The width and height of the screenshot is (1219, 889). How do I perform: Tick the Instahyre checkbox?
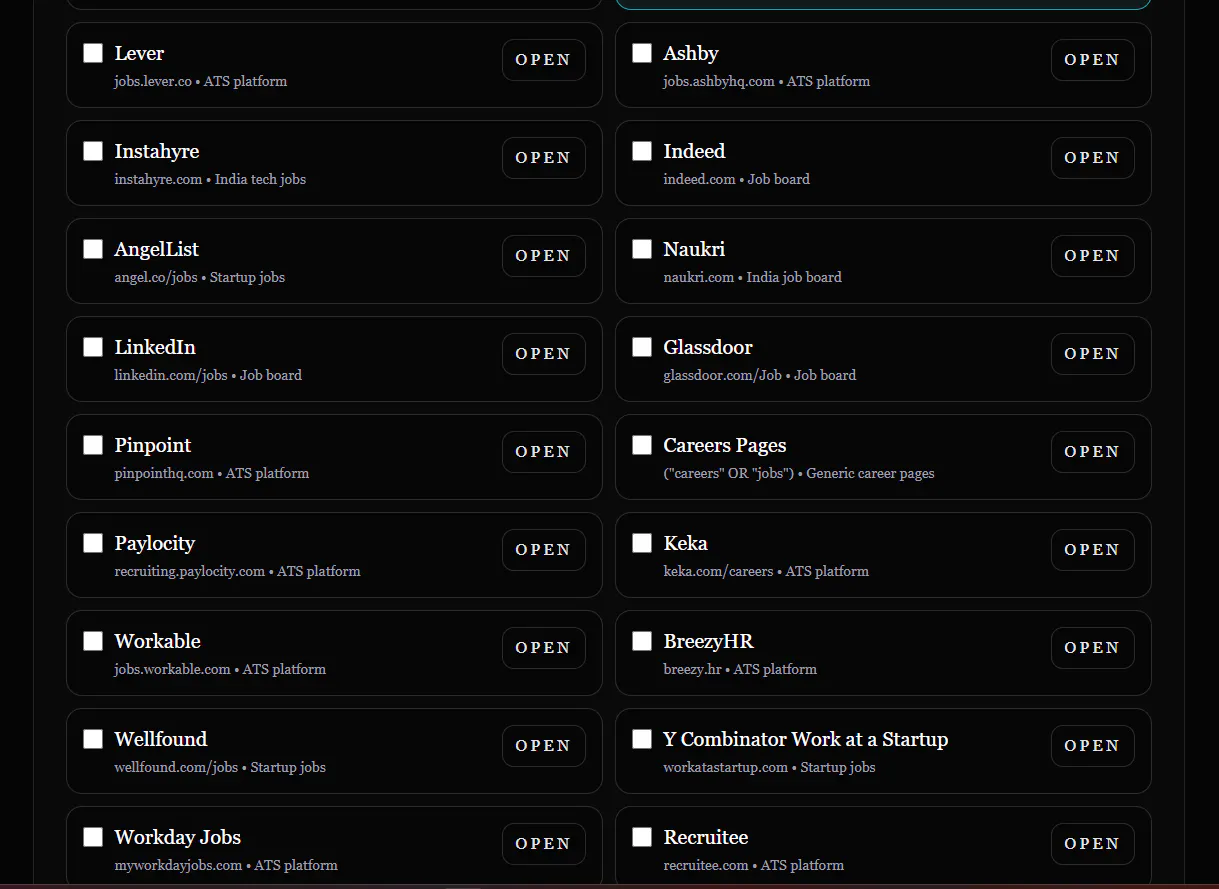(x=93, y=151)
